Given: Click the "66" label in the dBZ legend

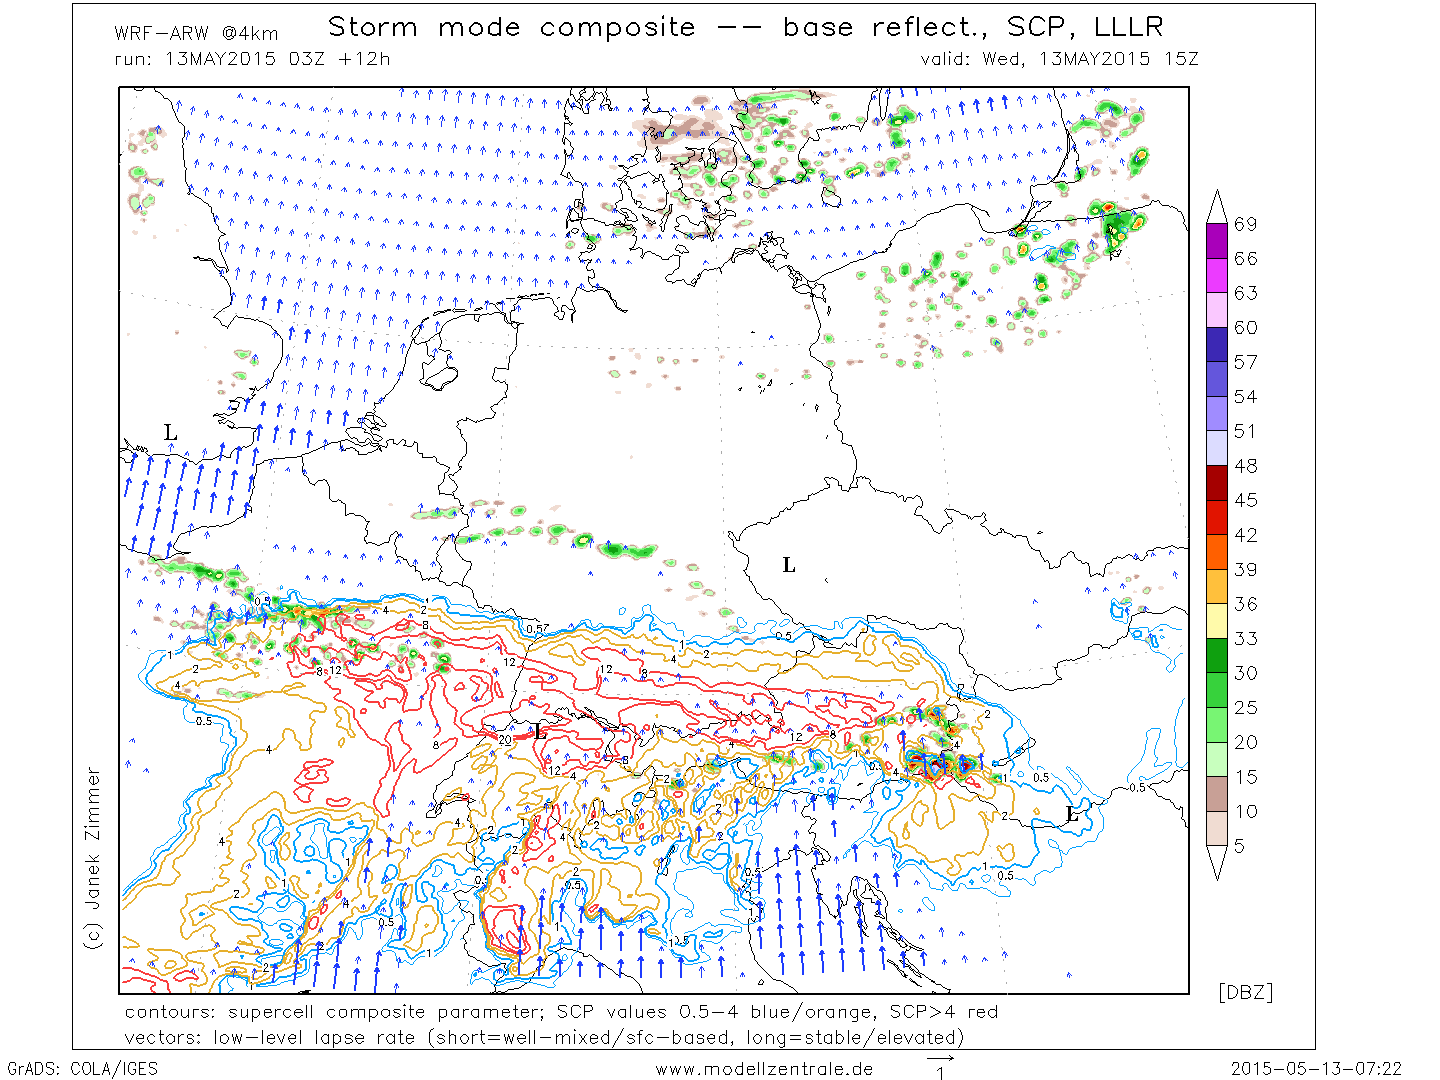Looking at the screenshot, I should (x=1246, y=259).
